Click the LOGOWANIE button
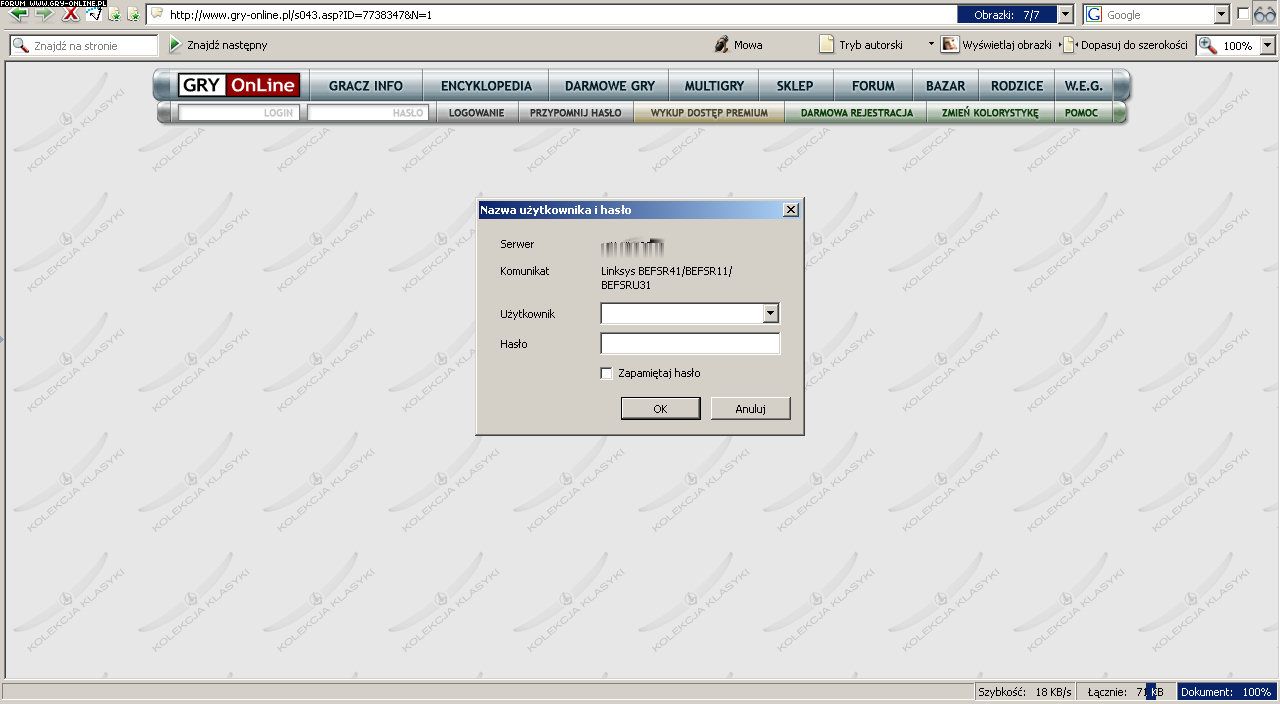Screen dimensions: 1280x704 pos(476,113)
